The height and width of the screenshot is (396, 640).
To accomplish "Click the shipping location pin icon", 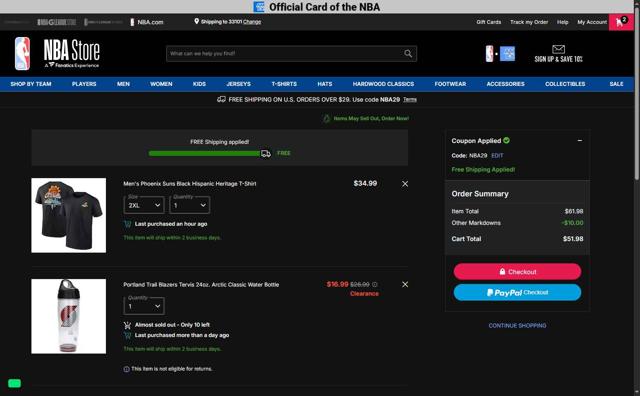I will pos(196,21).
